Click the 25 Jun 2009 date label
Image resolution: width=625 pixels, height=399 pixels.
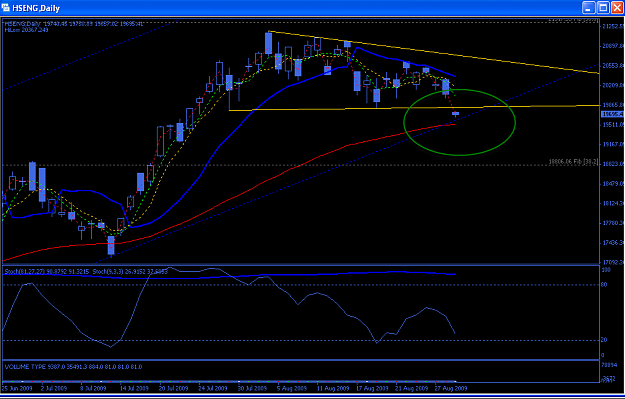[16, 387]
